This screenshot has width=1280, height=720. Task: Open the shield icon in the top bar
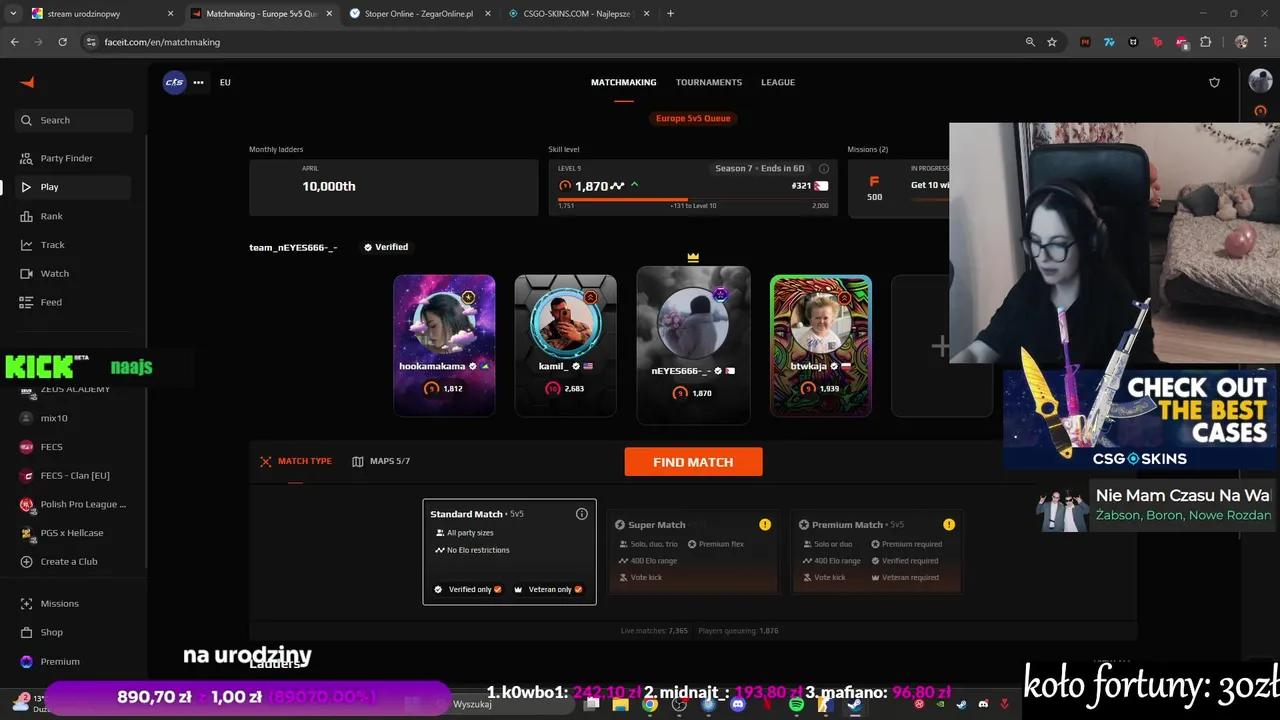1214,83
